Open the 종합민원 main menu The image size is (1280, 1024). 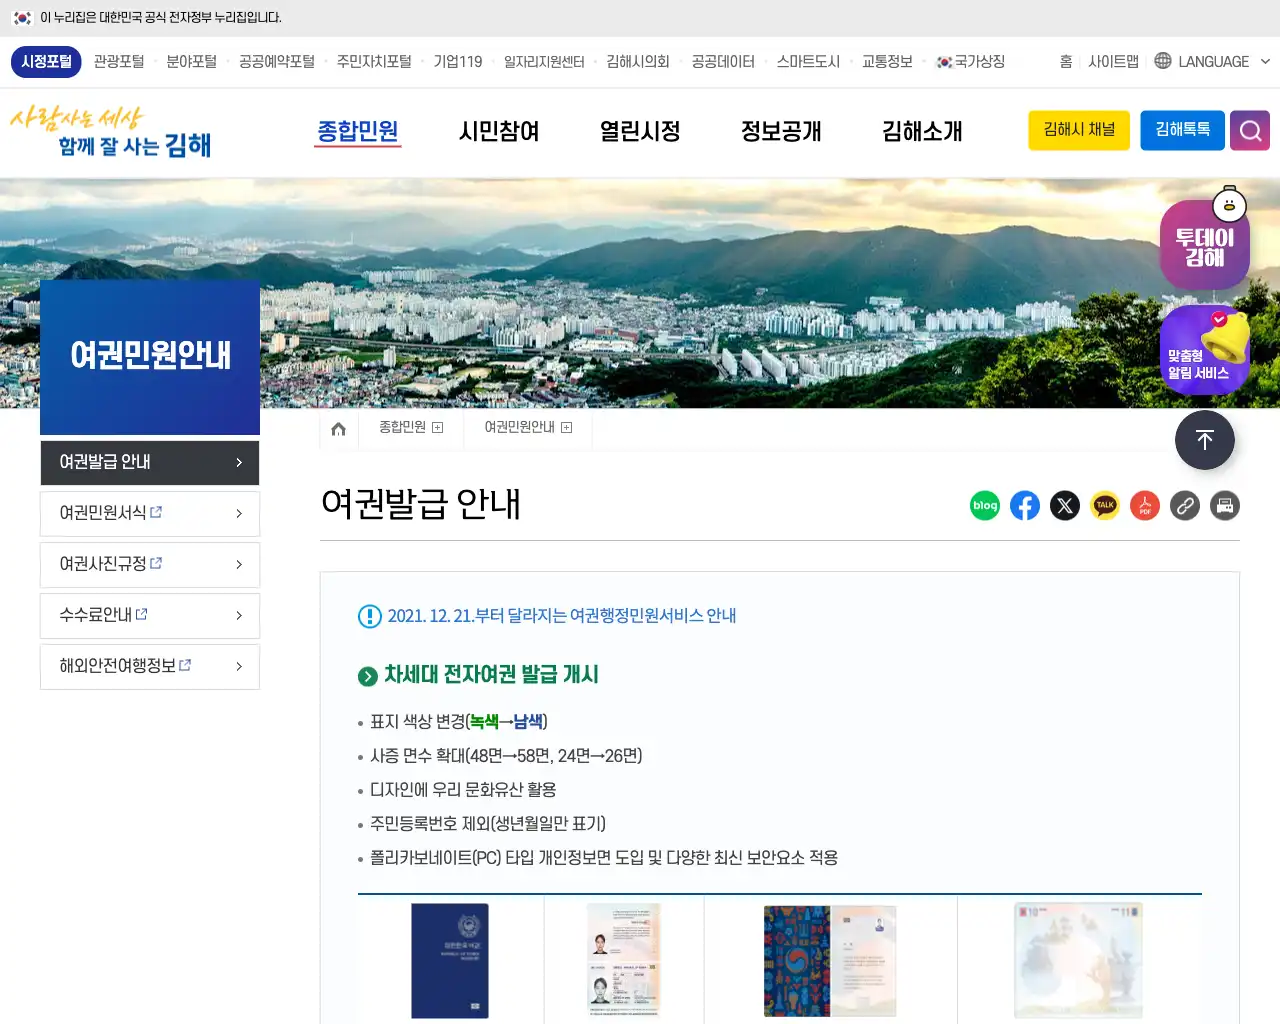(358, 131)
